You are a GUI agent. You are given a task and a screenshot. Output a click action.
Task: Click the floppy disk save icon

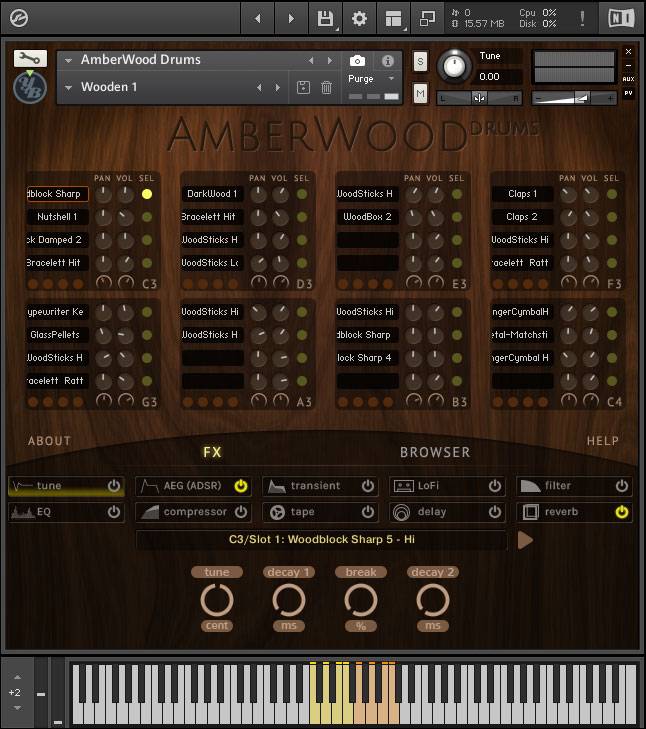[x=324, y=19]
